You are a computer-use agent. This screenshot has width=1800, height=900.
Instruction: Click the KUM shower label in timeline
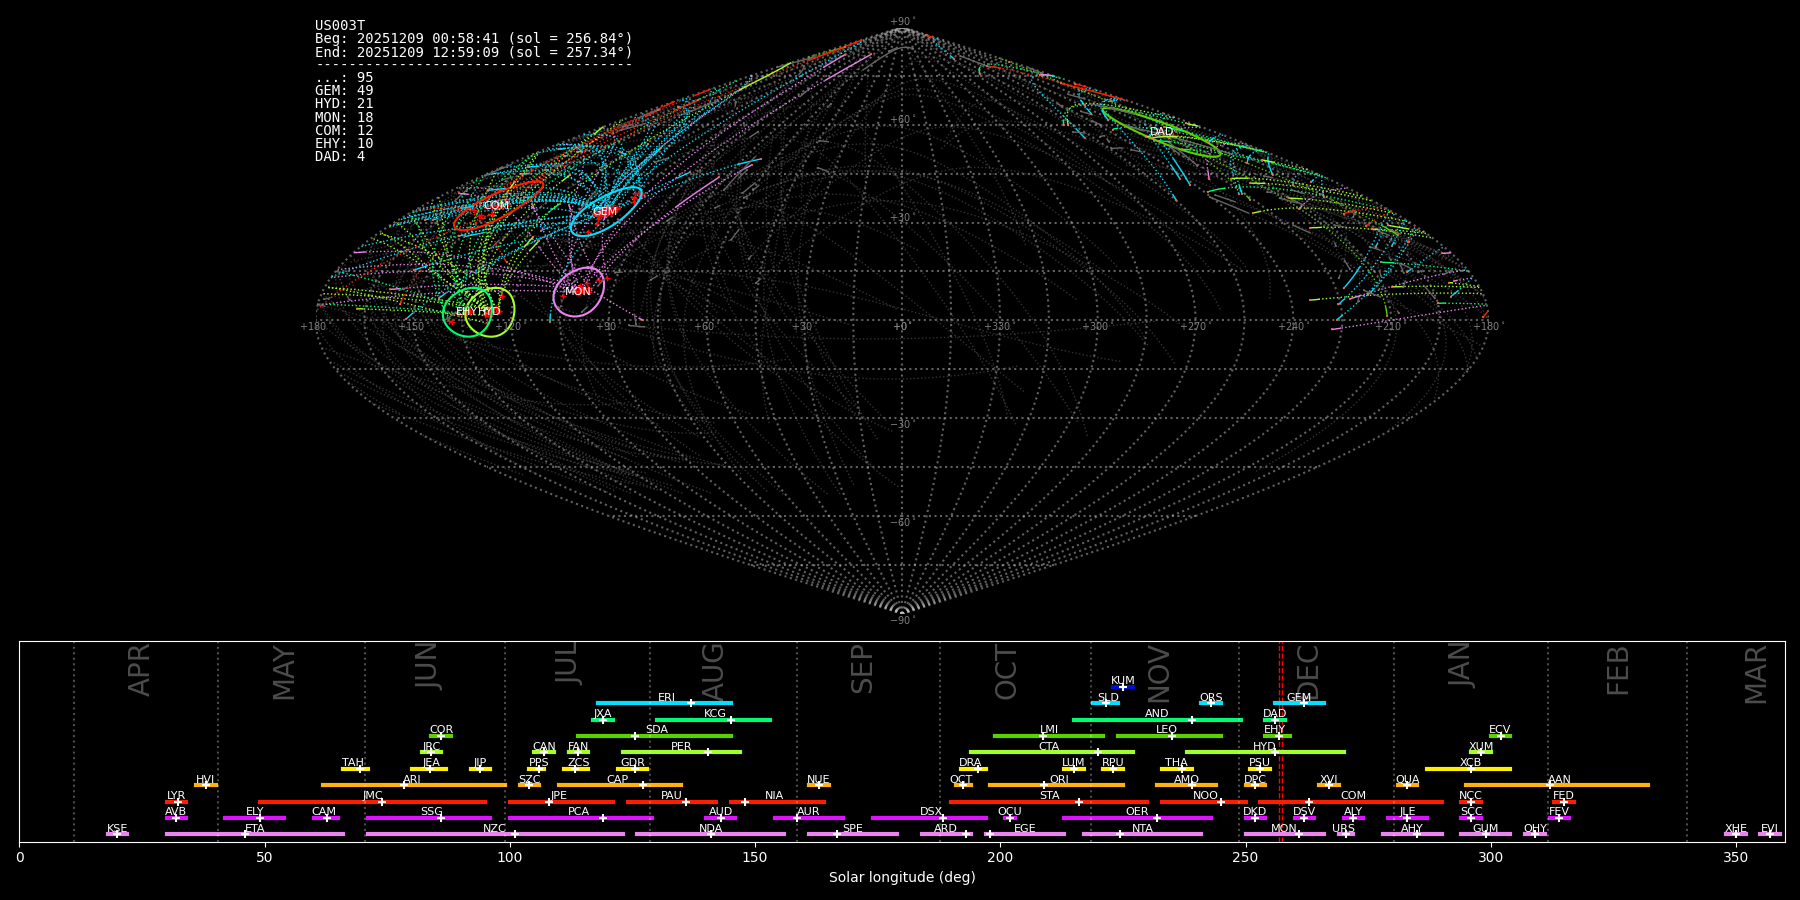tap(1123, 681)
